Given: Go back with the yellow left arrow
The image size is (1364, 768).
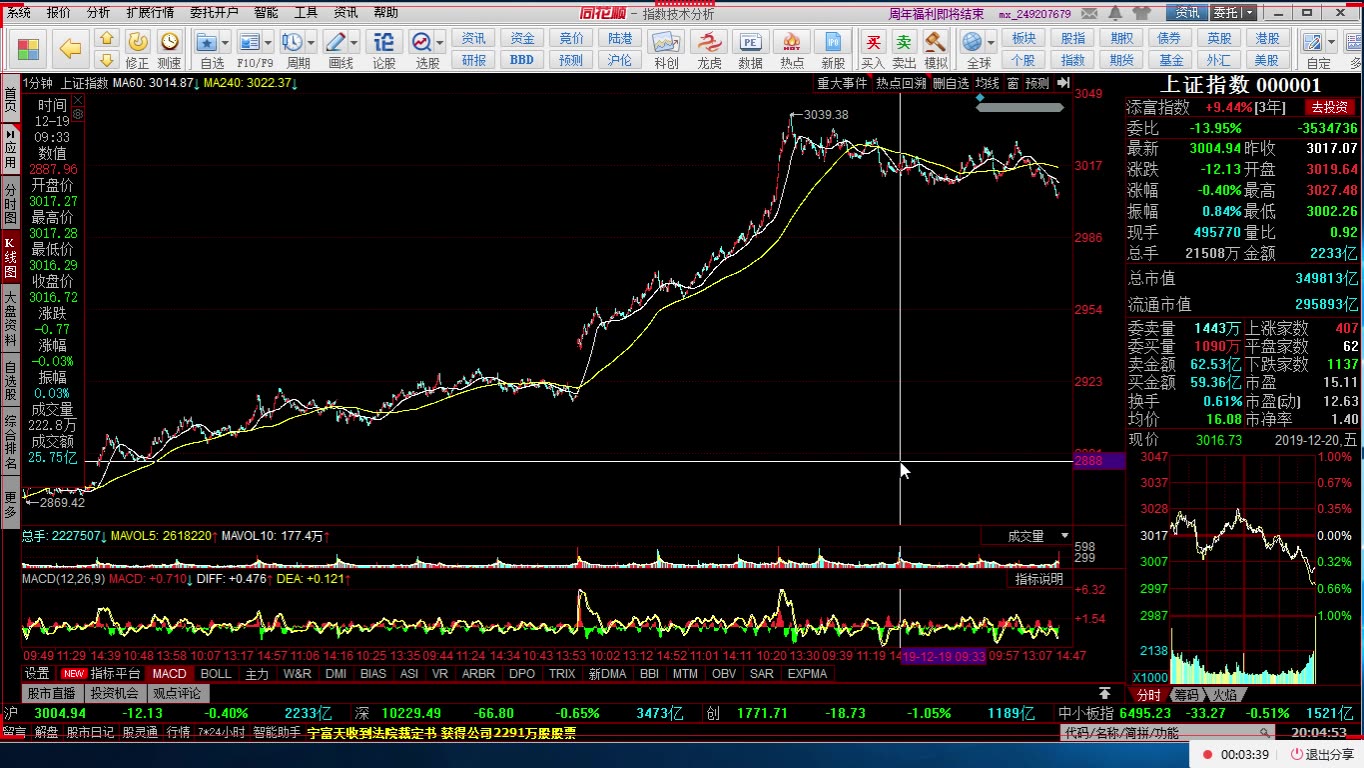Looking at the screenshot, I should (70, 48).
